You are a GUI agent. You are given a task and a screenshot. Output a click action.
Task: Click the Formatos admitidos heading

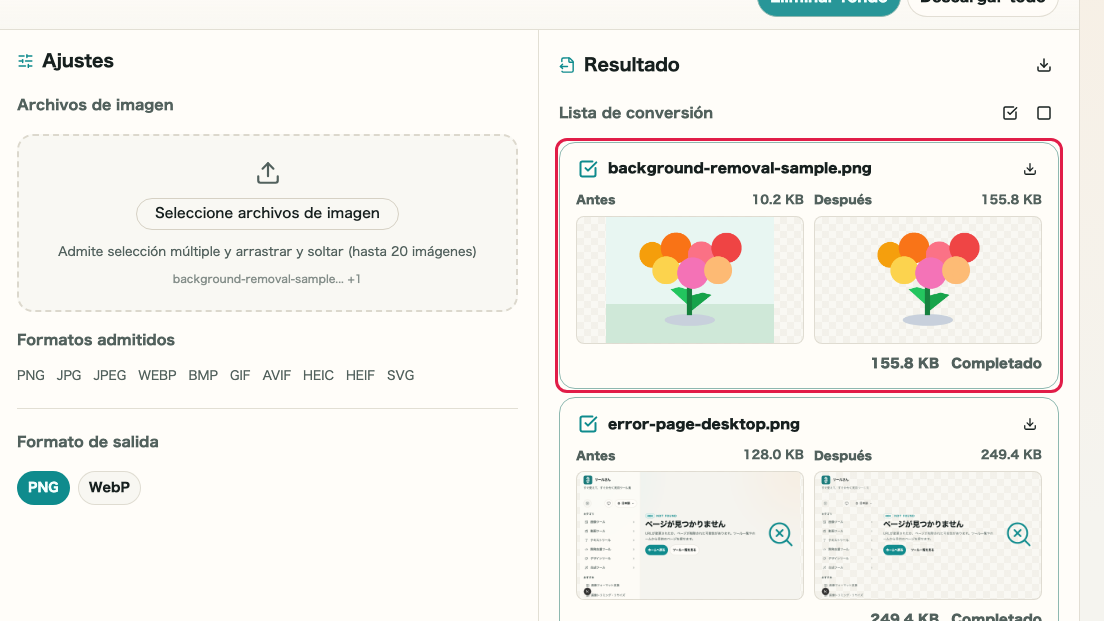(96, 339)
